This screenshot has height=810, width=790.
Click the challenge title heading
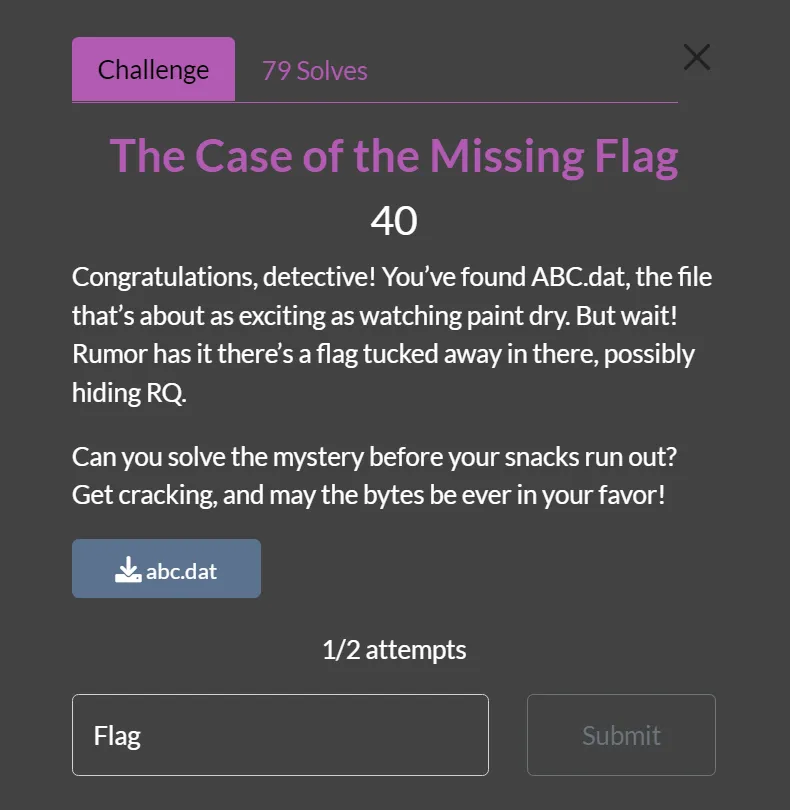[394, 156]
